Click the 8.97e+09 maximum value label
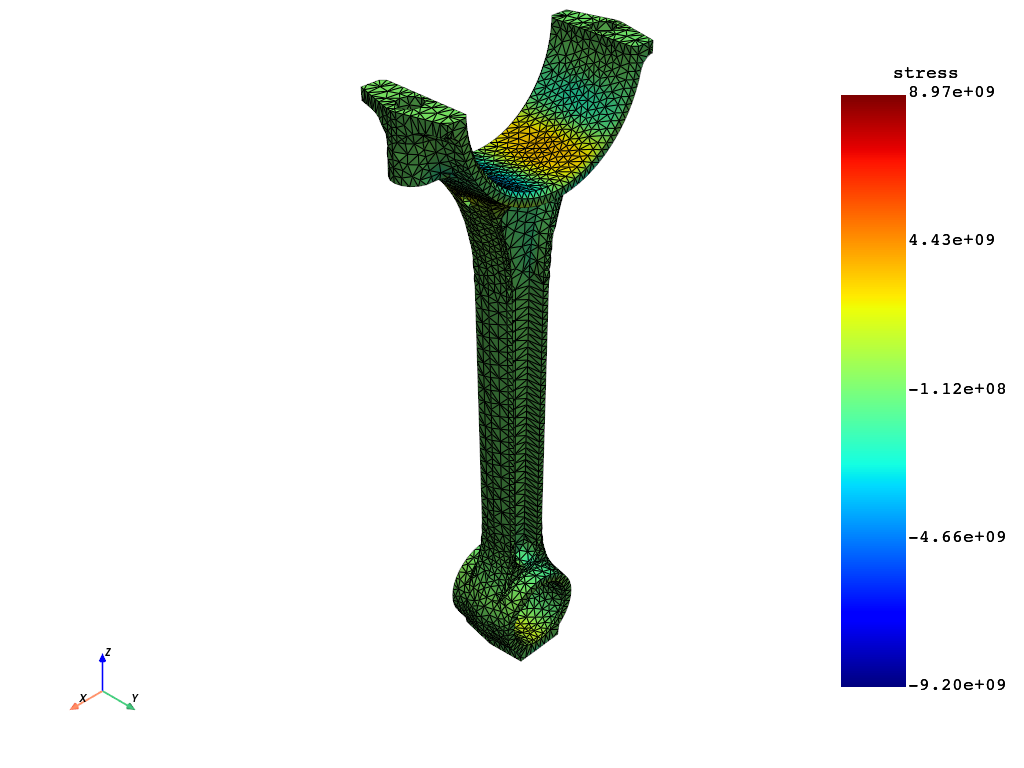This screenshot has height=768, width=1024. click(x=952, y=91)
